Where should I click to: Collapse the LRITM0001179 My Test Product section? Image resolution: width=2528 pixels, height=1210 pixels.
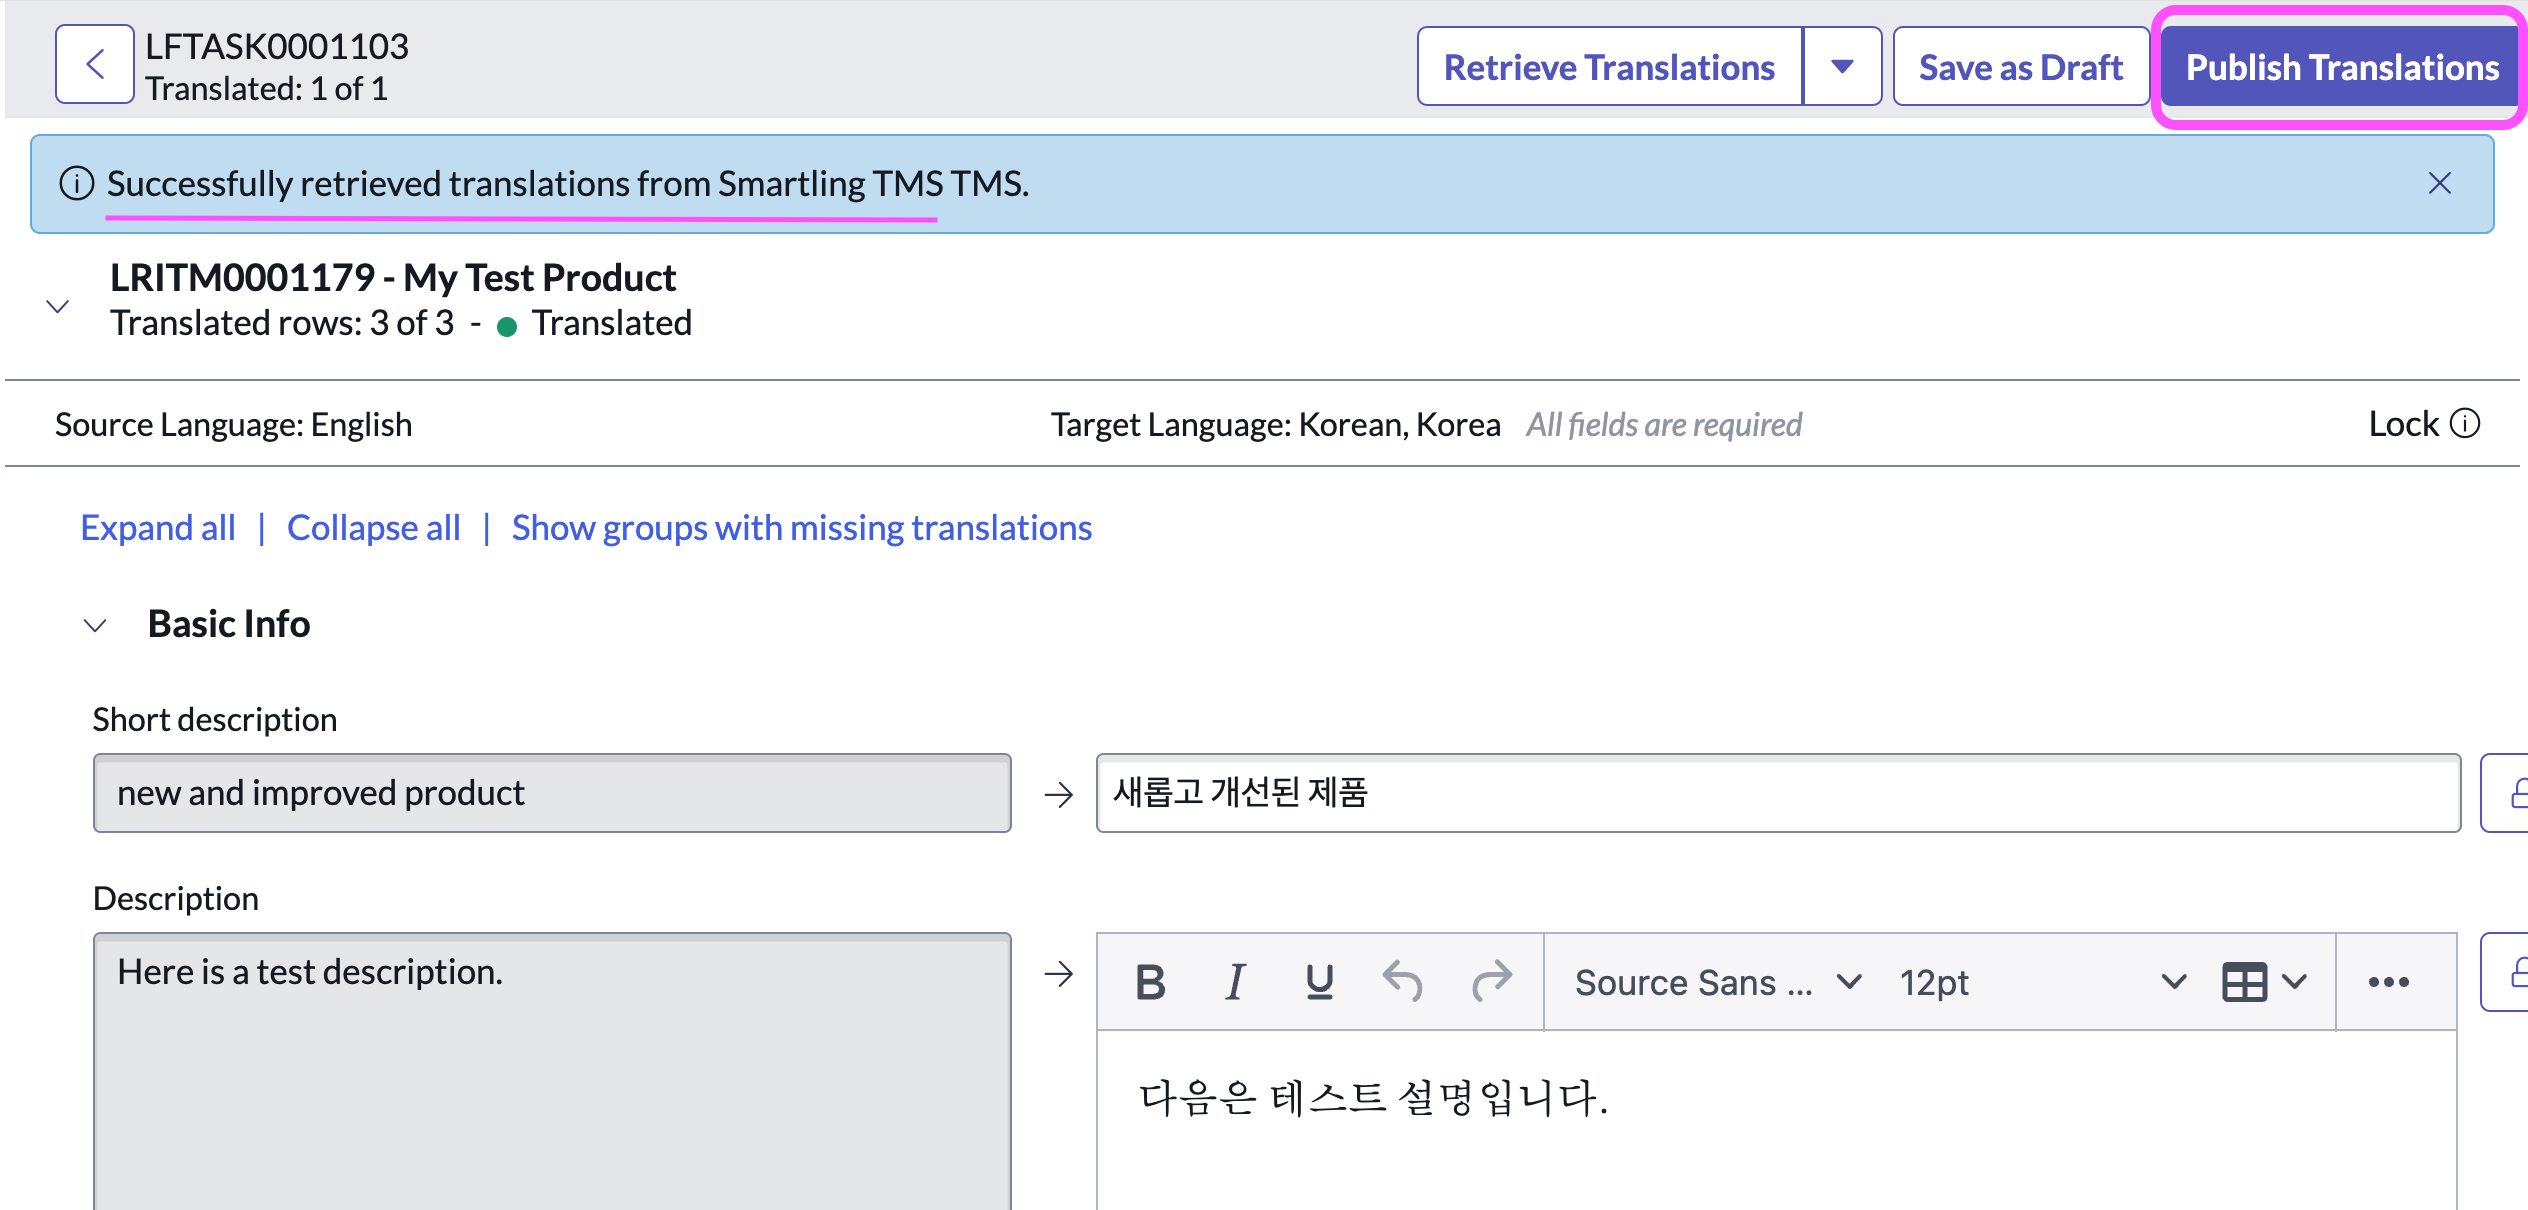57,306
